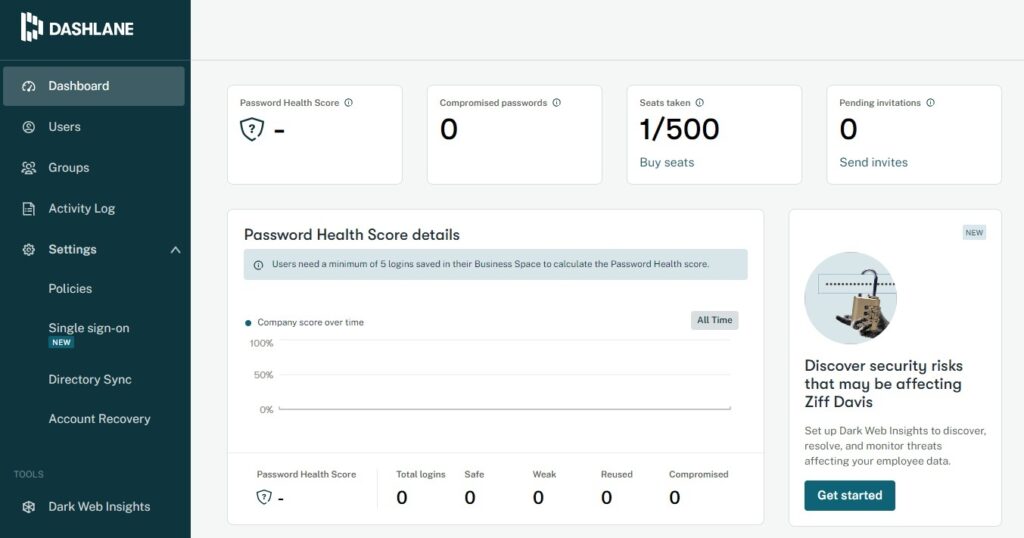Click the 1/500 seats taken value
The image size is (1024, 538).
click(679, 129)
